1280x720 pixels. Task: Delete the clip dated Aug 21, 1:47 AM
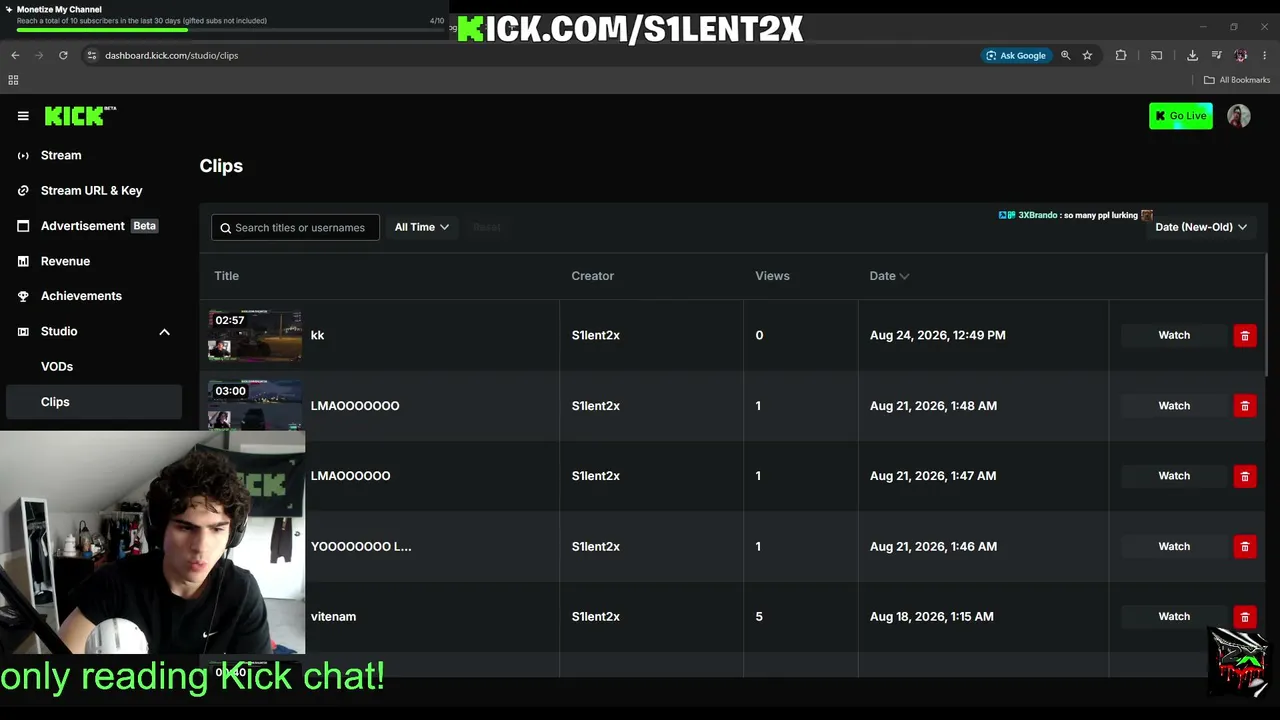(x=1245, y=476)
